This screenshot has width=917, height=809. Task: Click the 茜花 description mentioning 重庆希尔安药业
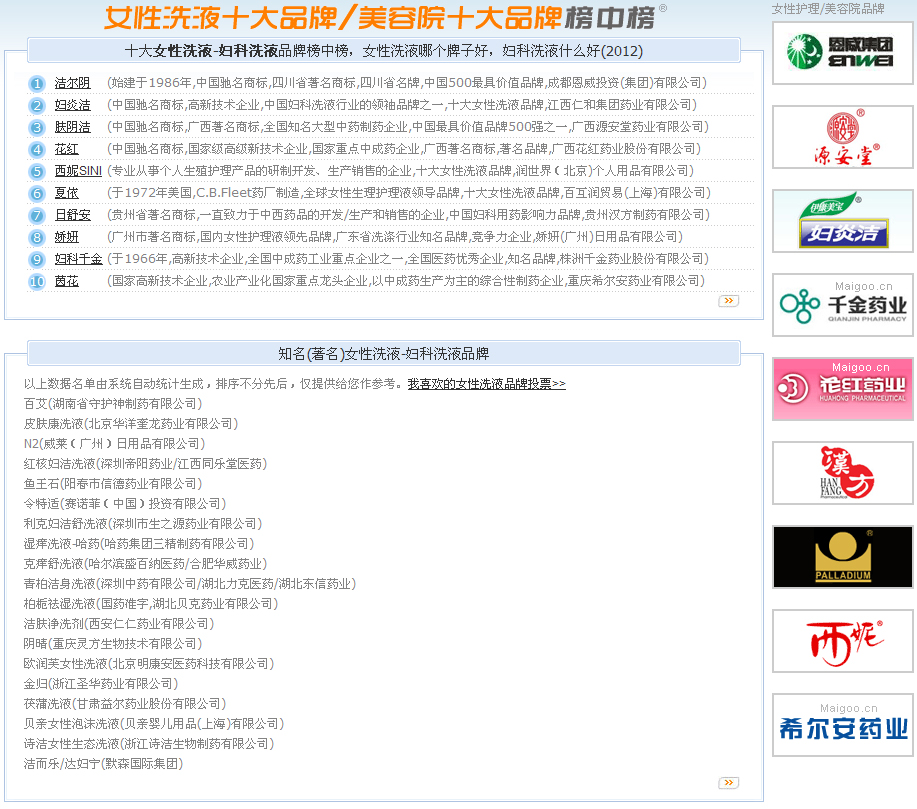click(x=406, y=281)
